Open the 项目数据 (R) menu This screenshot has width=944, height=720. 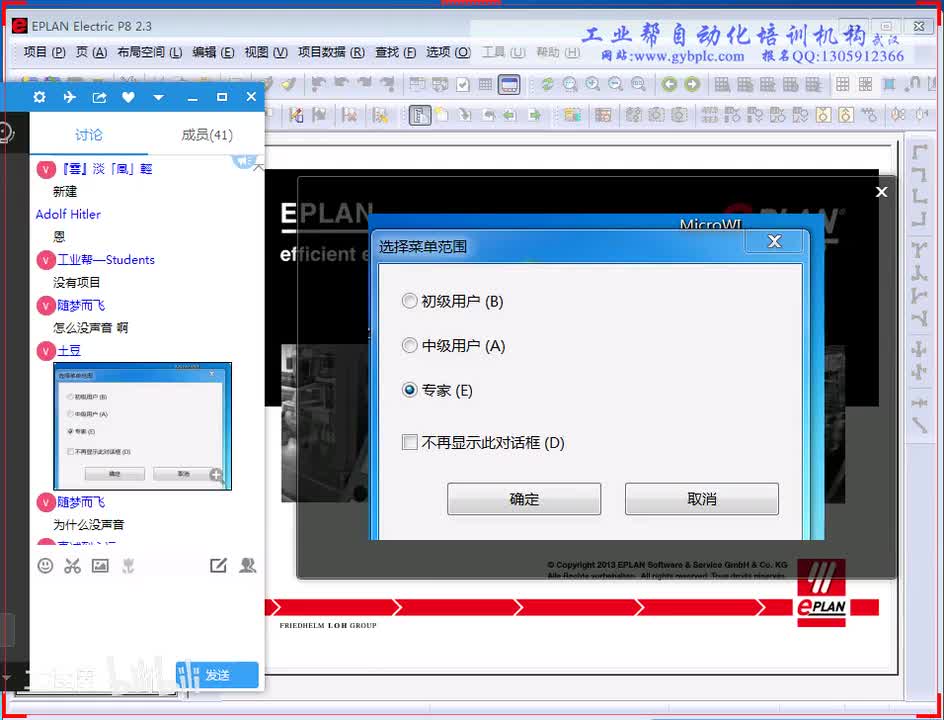point(331,52)
